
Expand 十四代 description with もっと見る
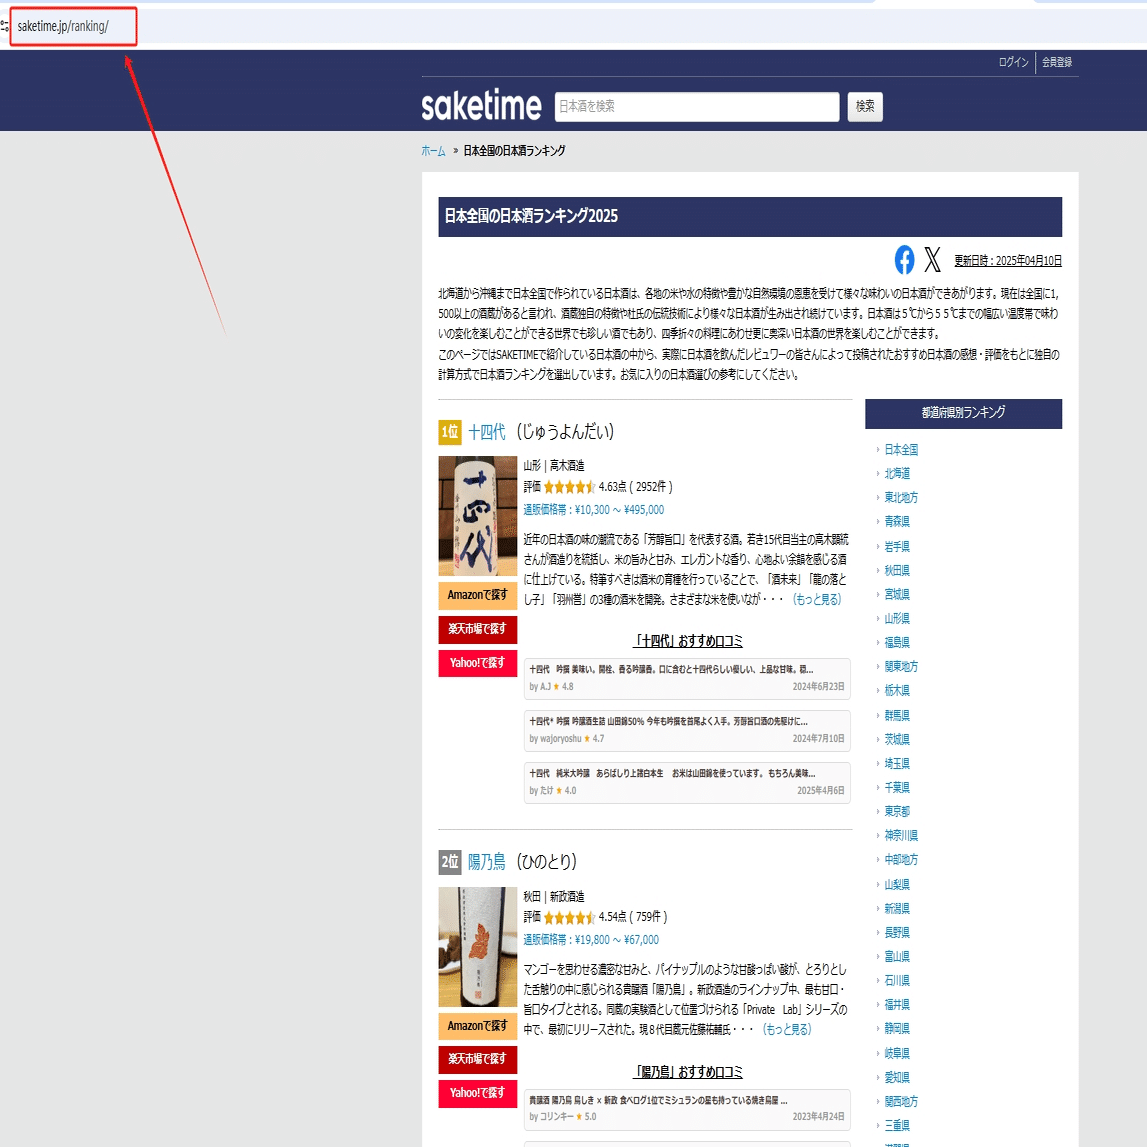tap(817, 599)
